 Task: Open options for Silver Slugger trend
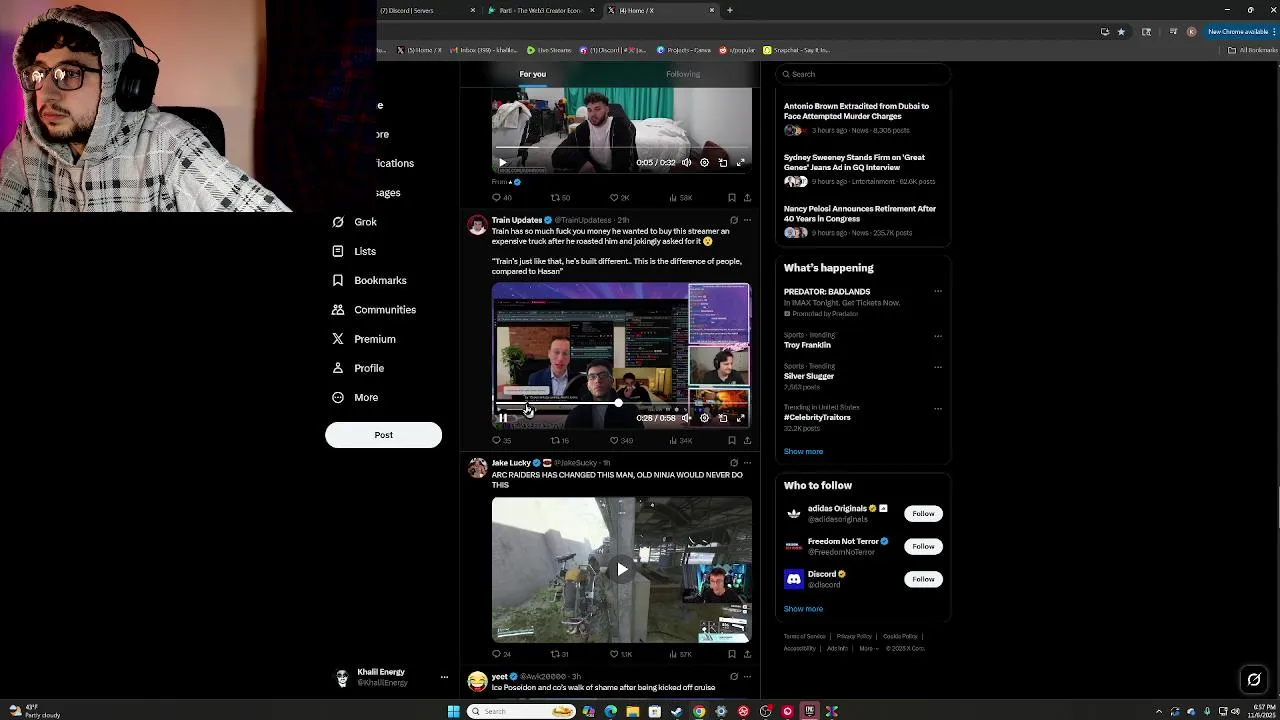click(938, 367)
